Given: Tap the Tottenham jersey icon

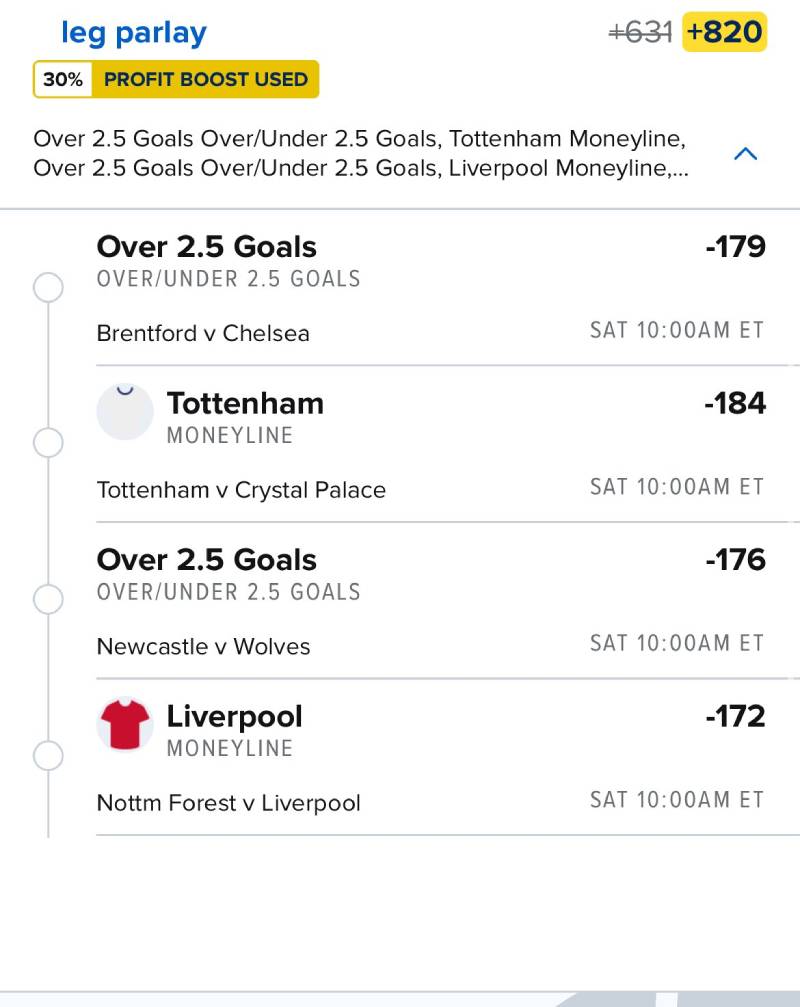Looking at the screenshot, I should pos(125,411).
